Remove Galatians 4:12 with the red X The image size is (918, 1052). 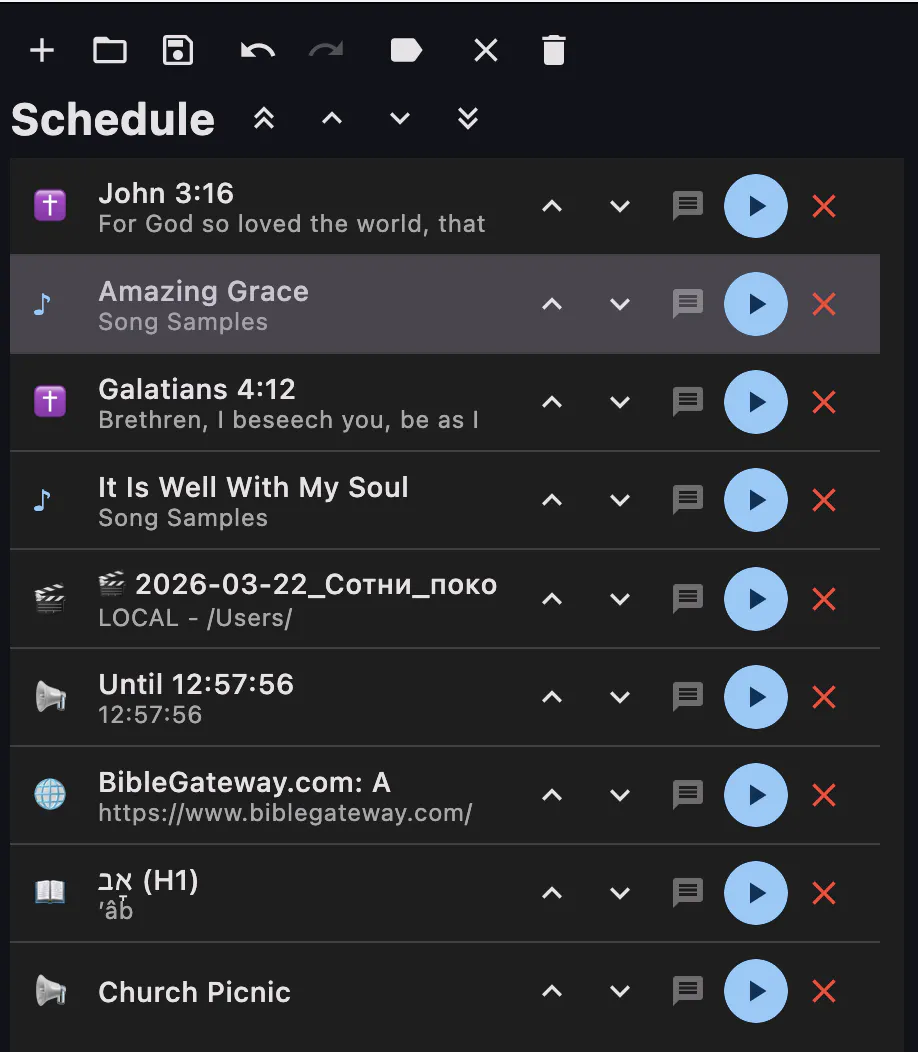click(823, 402)
